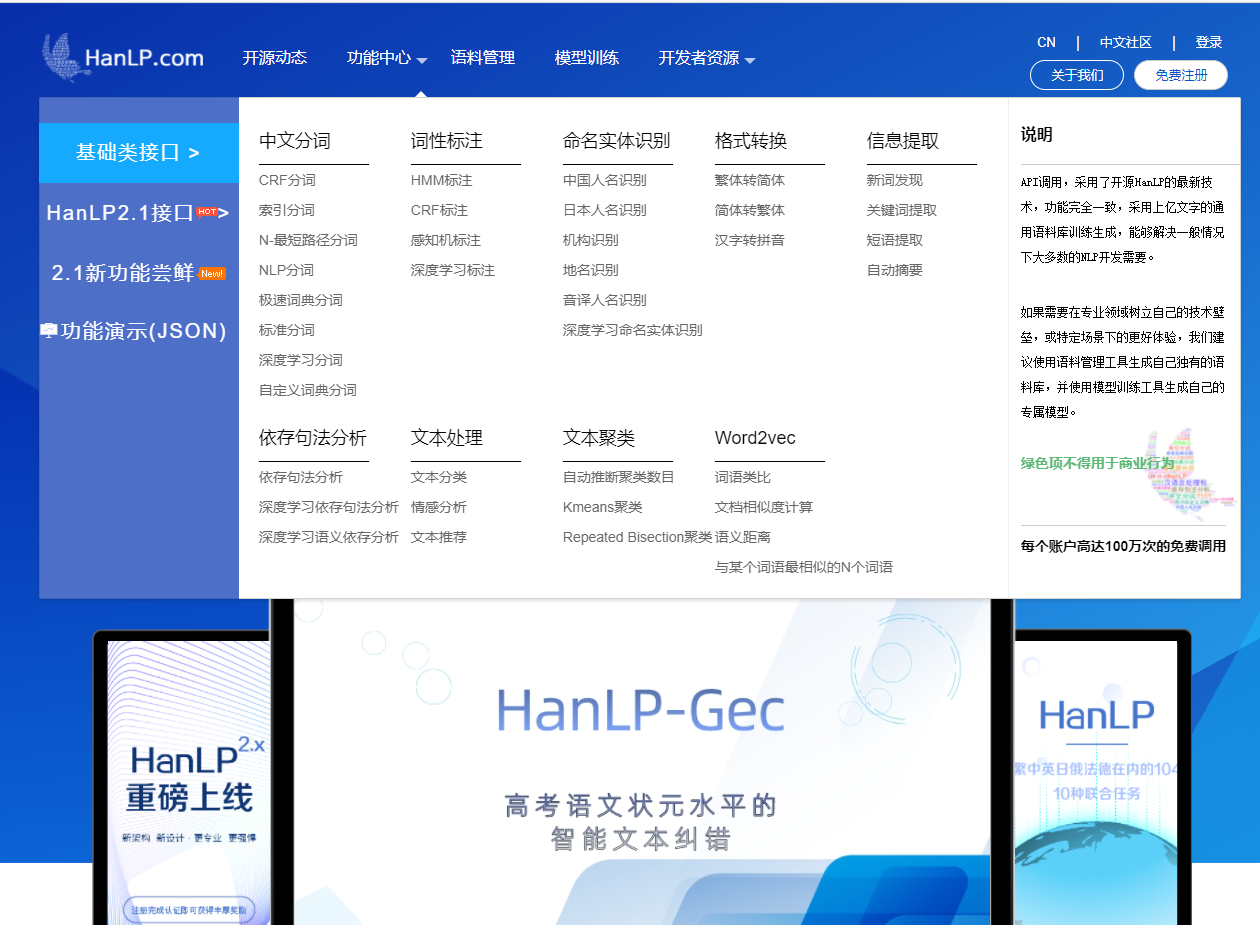Open 简体转繁体 link

[x=750, y=210]
